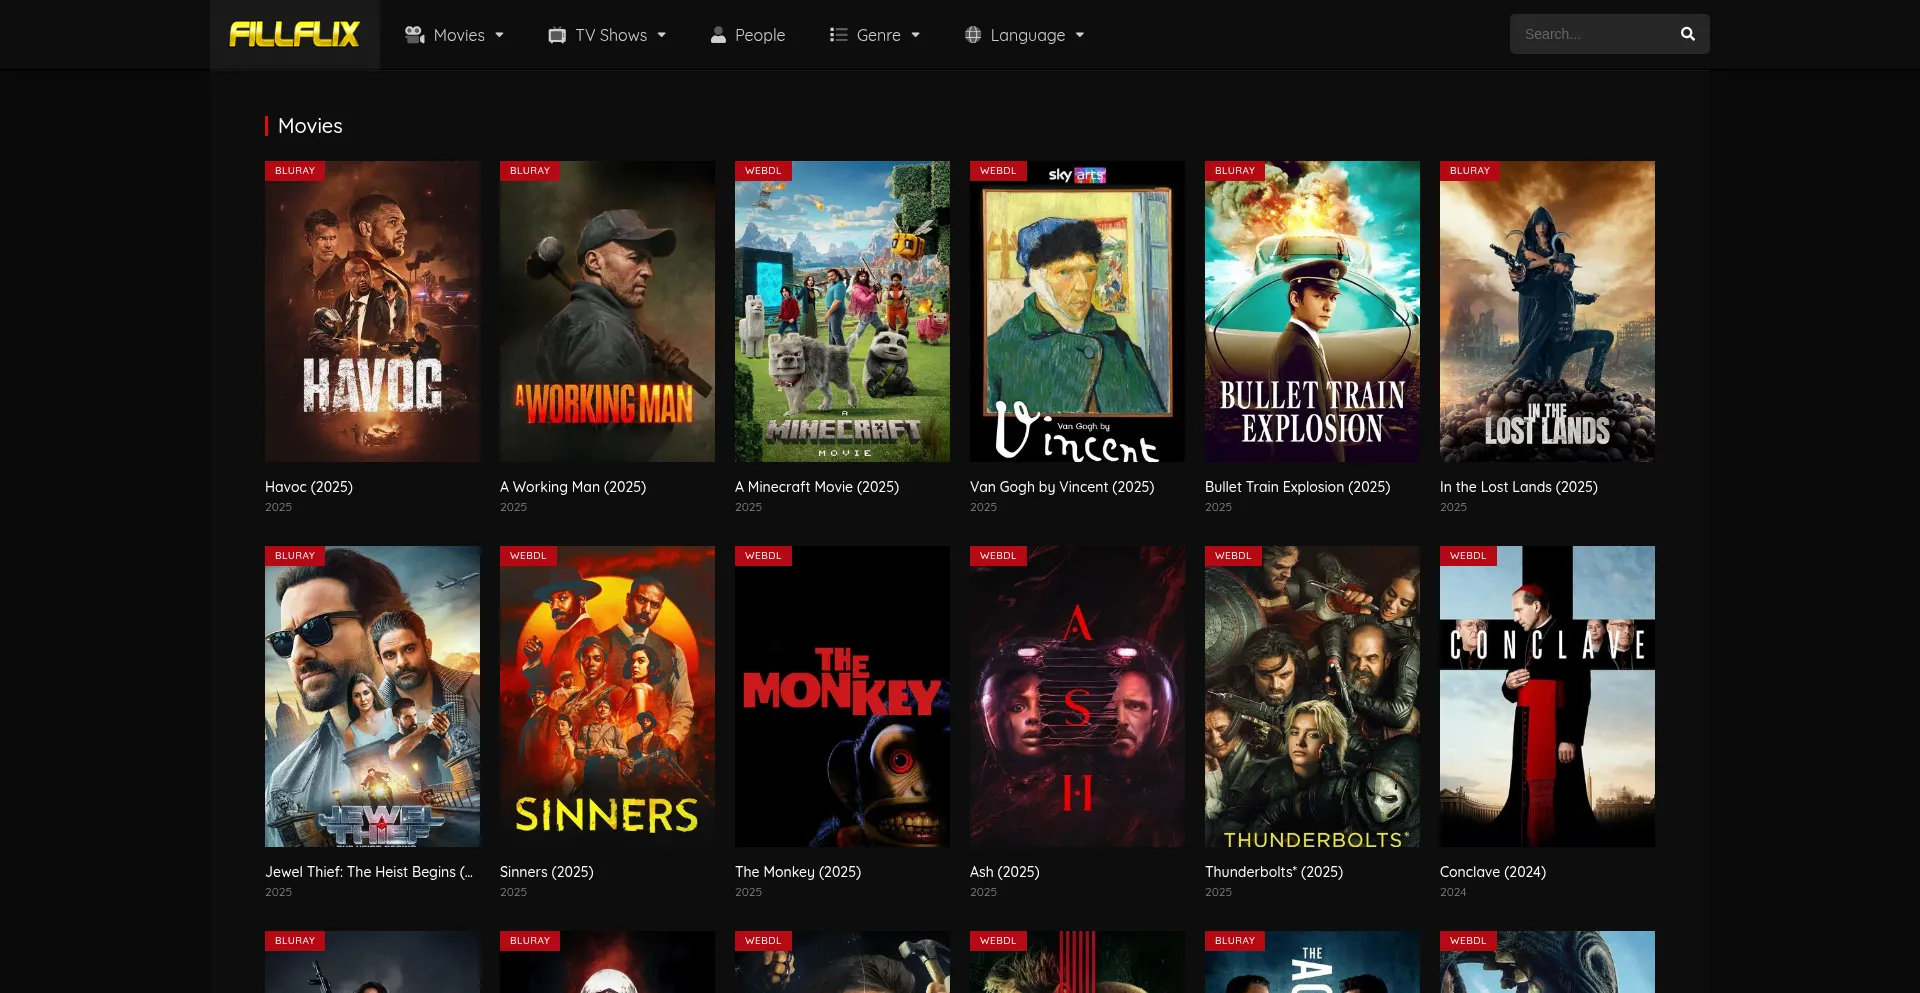Open the In the Lost Lands poster

[x=1547, y=311]
